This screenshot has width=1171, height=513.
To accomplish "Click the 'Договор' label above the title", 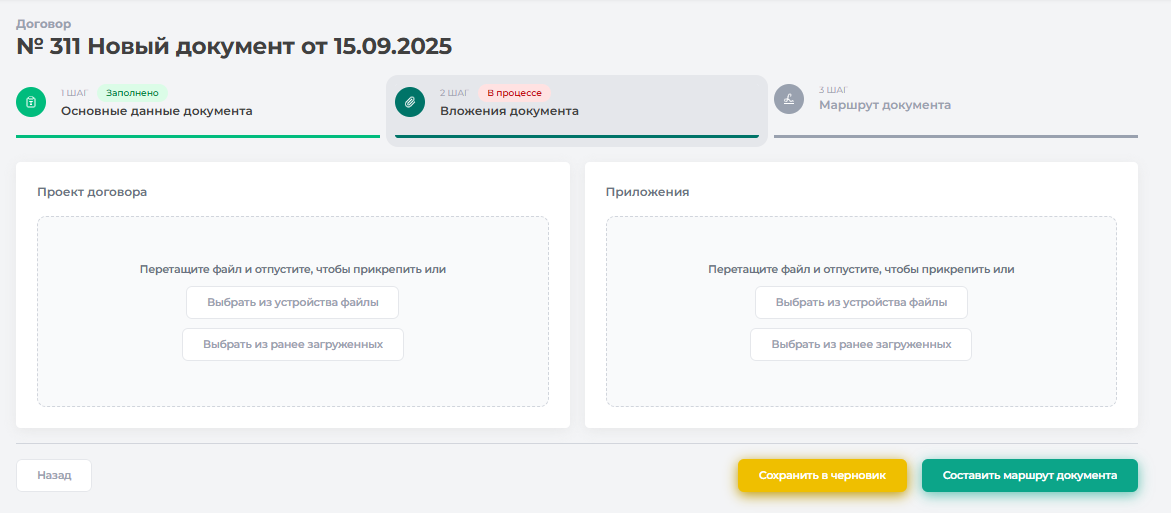I will [x=43, y=23].
